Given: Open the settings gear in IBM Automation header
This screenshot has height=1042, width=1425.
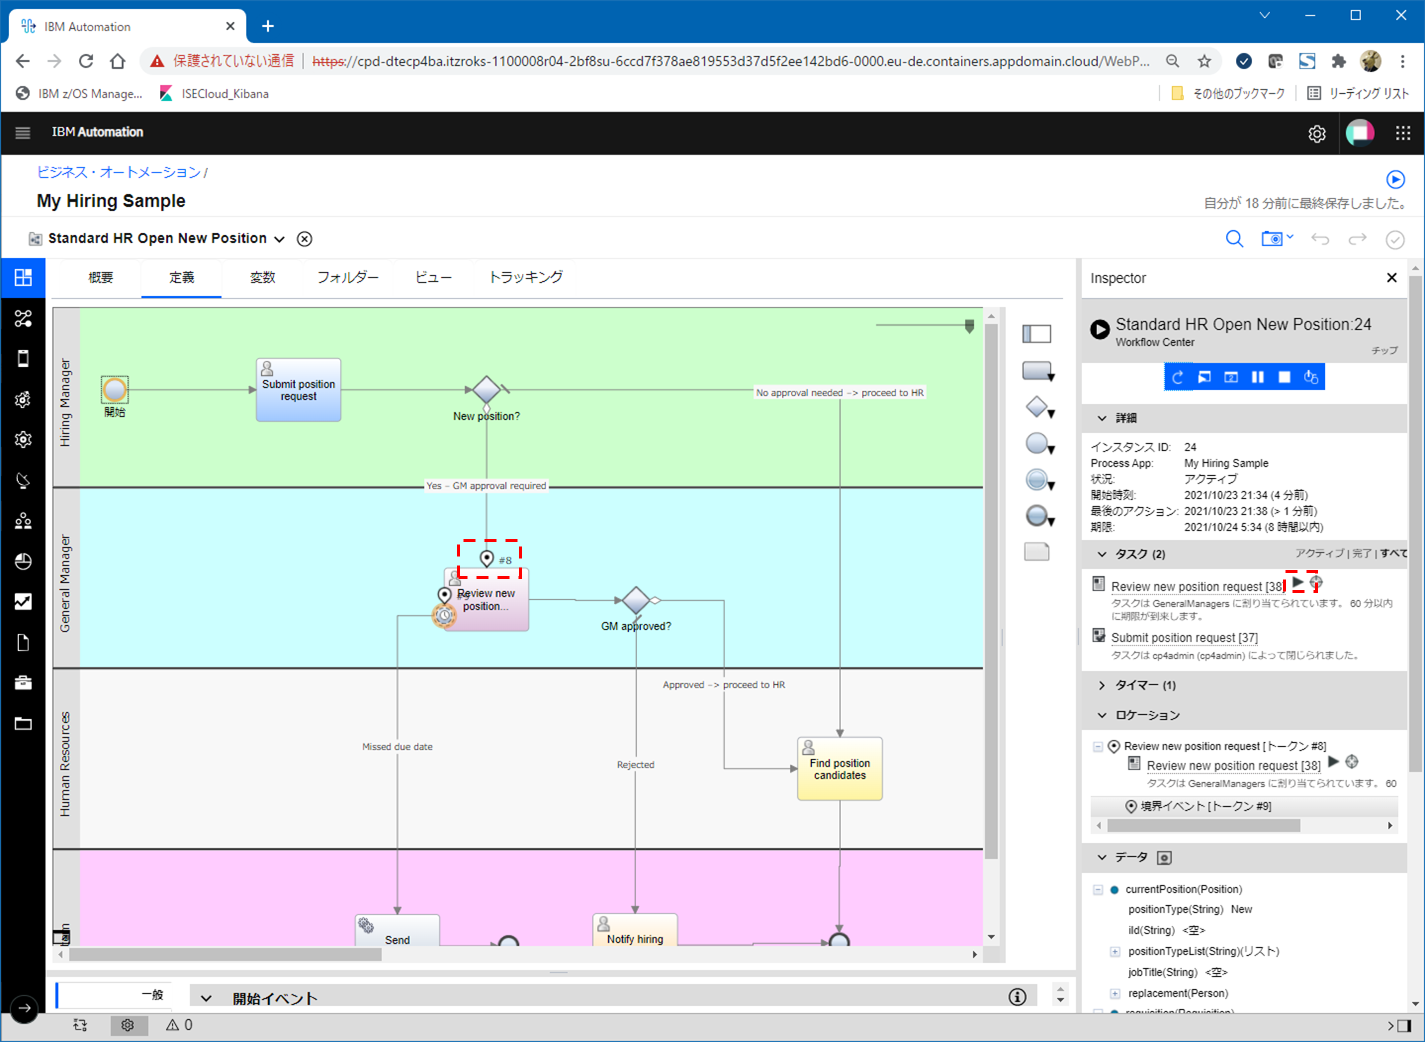Looking at the screenshot, I should coord(1317,134).
